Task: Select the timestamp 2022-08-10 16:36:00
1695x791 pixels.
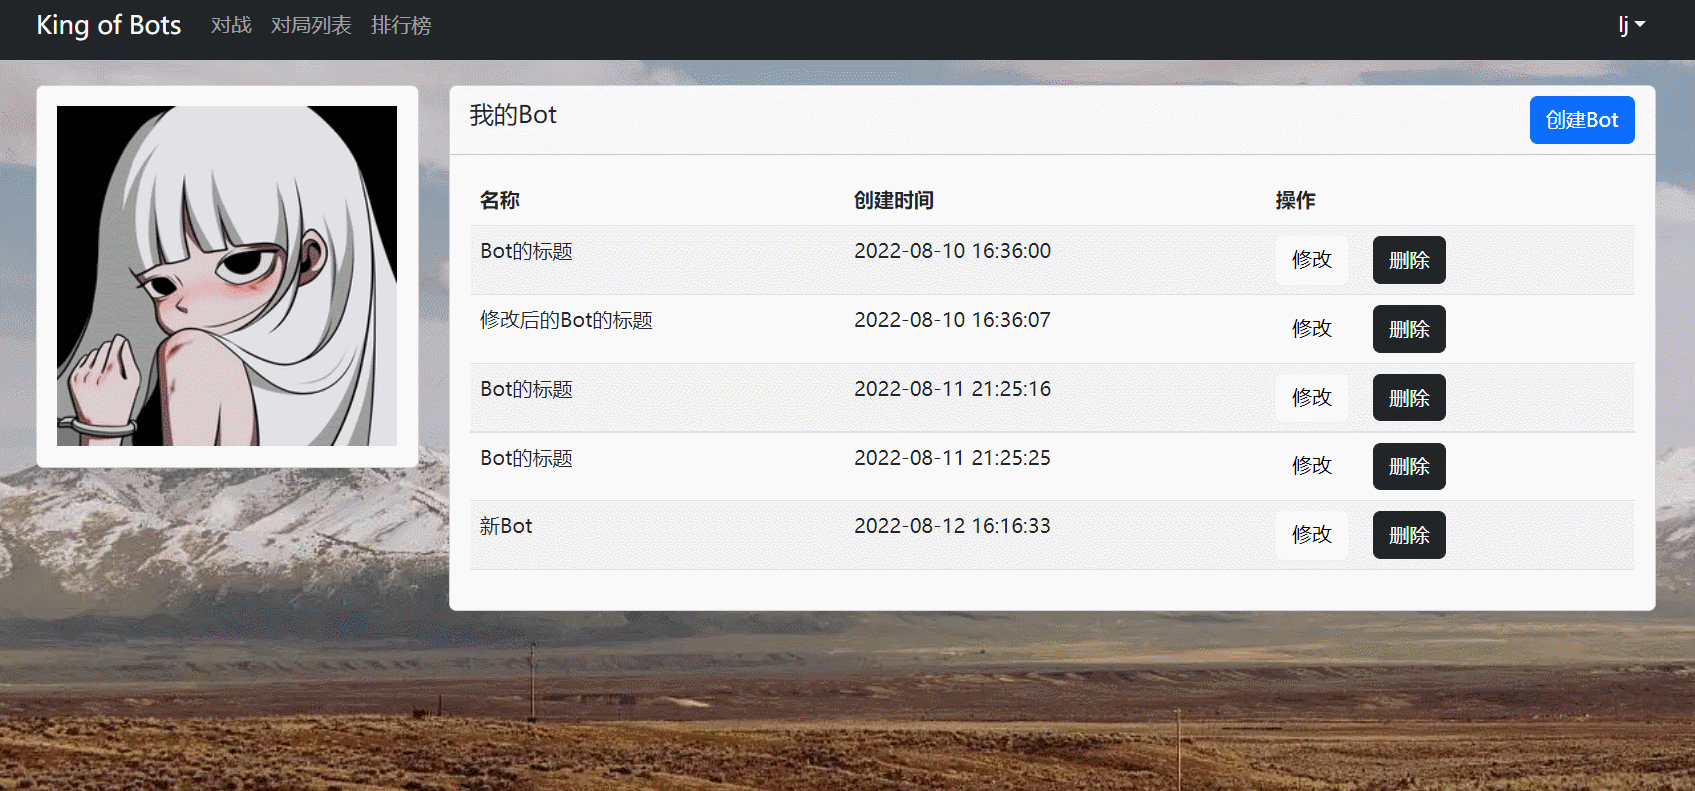Action: pyautogui.click(x=952, y=251)
